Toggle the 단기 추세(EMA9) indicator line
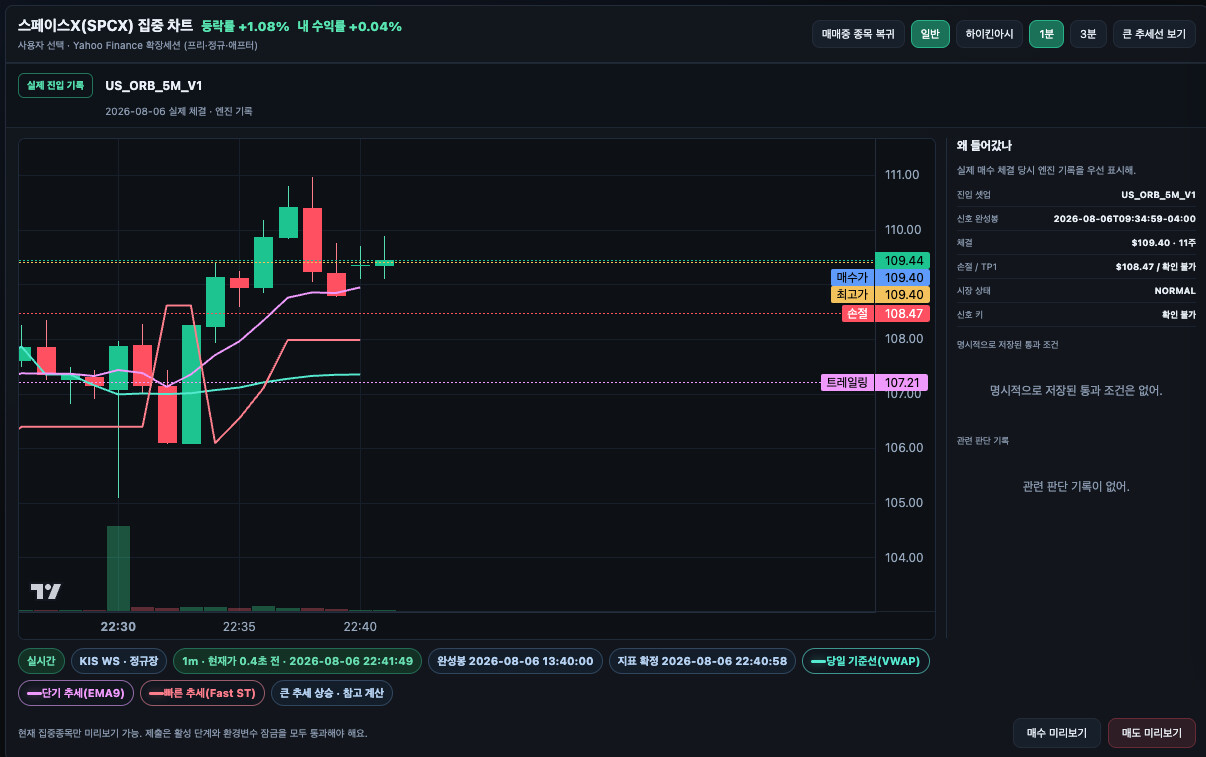 75,692
